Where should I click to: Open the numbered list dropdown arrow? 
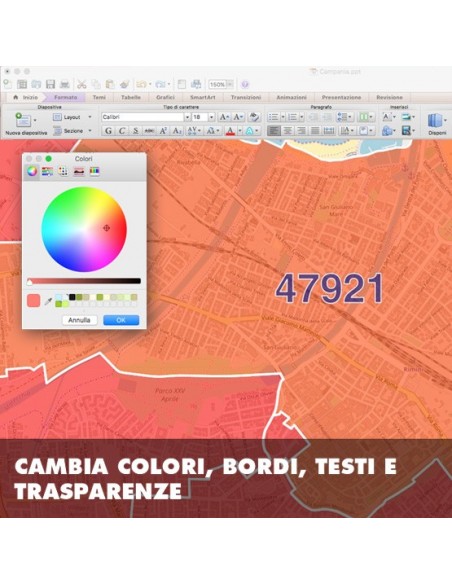coord(302,117)
